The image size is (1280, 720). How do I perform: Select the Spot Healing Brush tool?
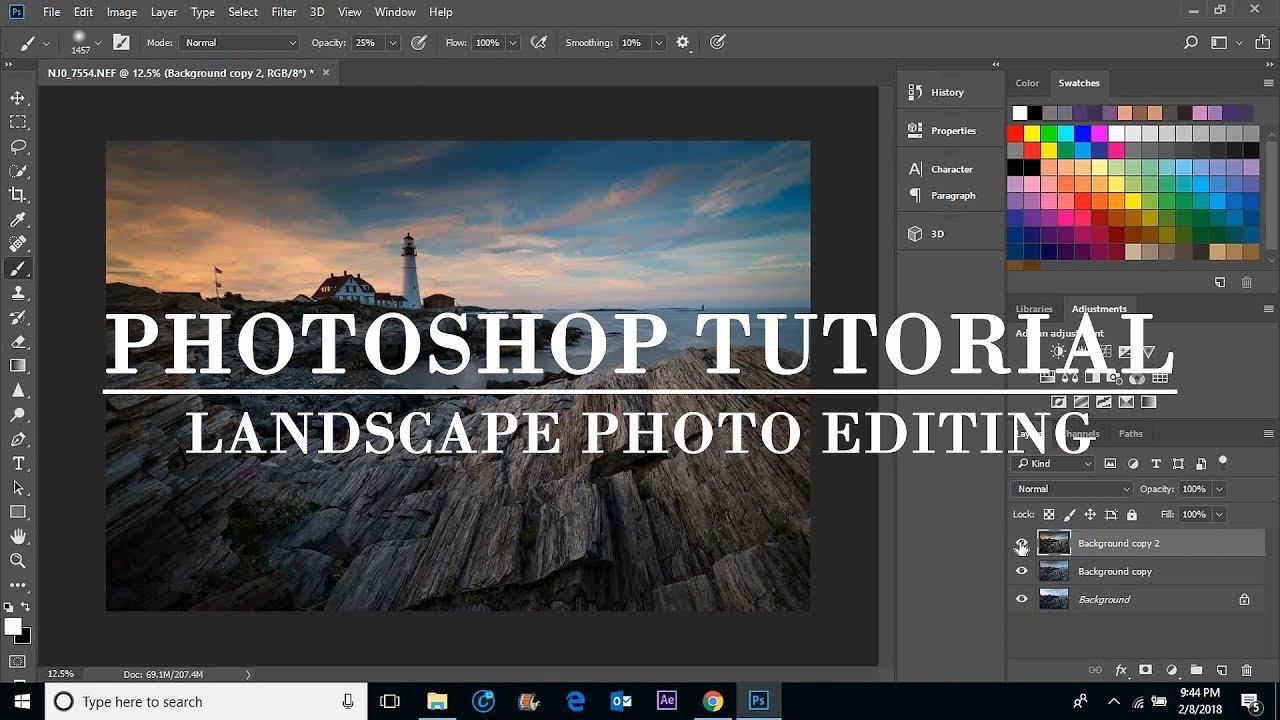(x=18, y=244)
